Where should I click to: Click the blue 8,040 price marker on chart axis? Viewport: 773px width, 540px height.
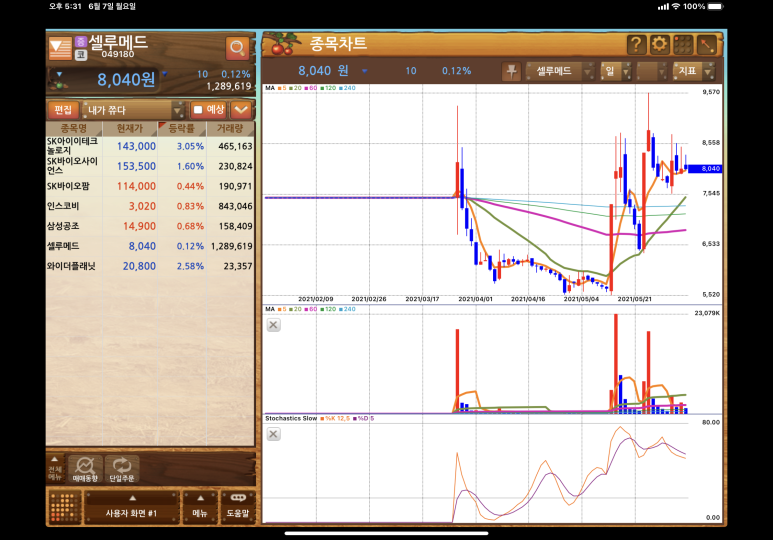pyautogui.click(x=705, y=169)
